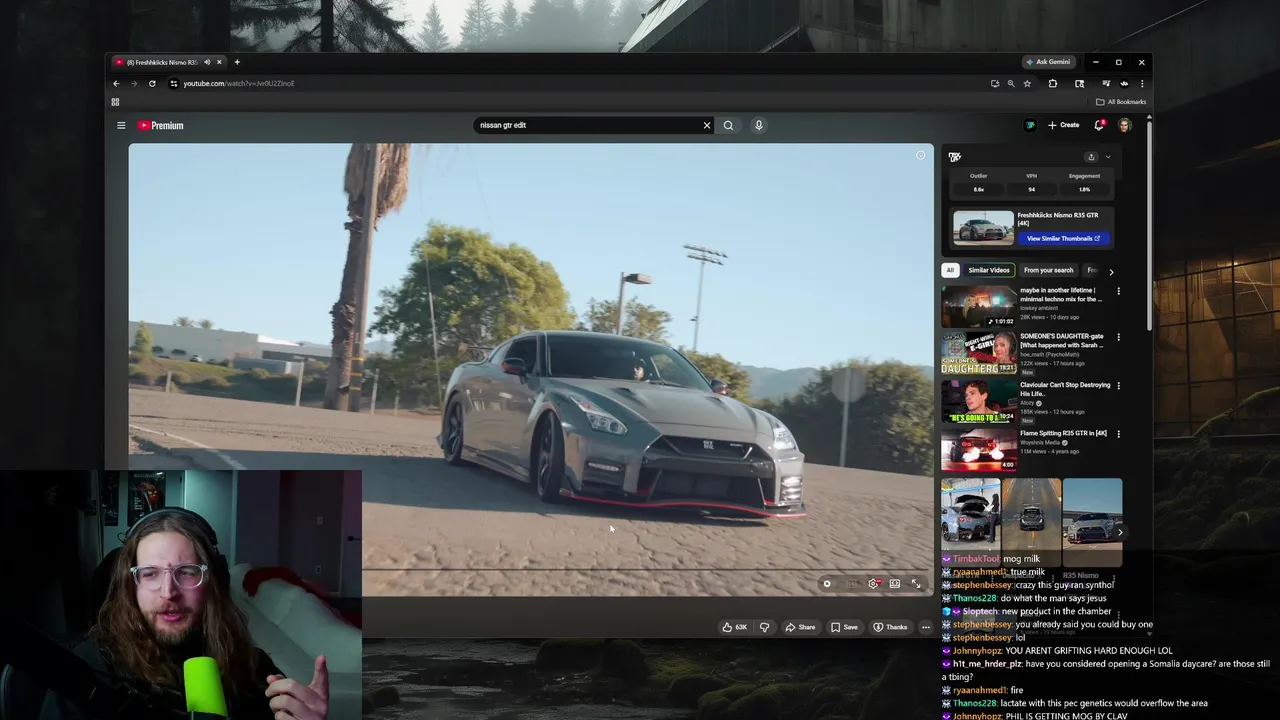Toggle theater mode in player
1280x720 pixels.
point(895,584)
